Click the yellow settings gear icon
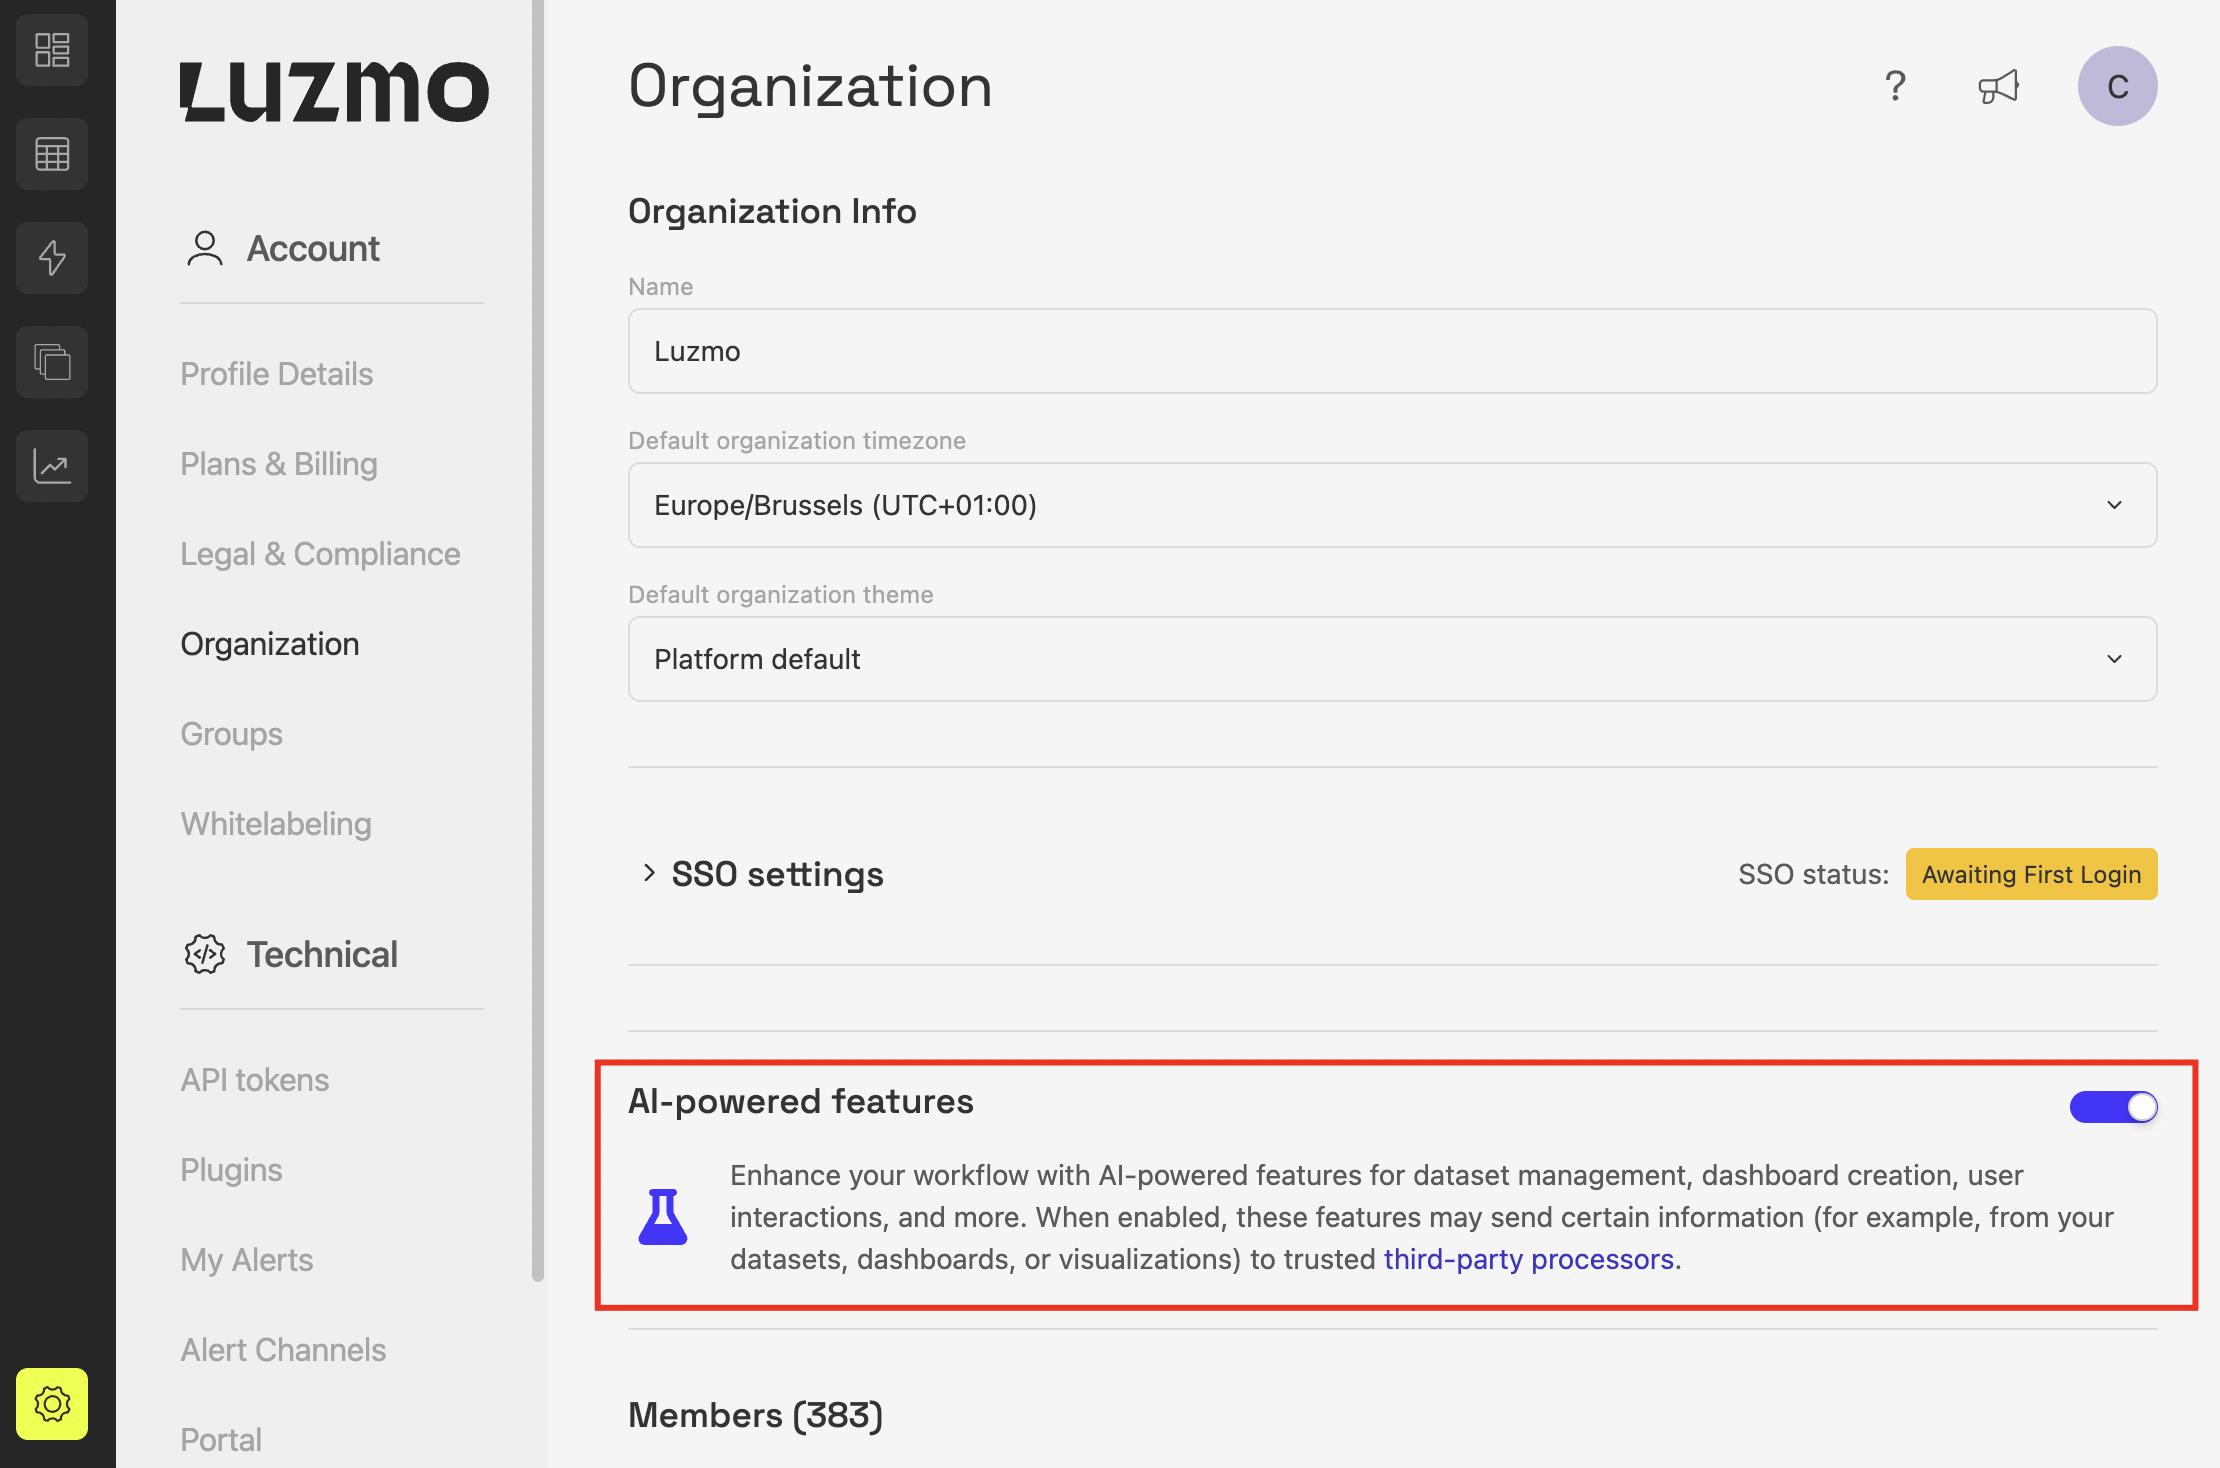Image resolution: width=2220 pixels, height=1468 pixels. [52, 1404]
